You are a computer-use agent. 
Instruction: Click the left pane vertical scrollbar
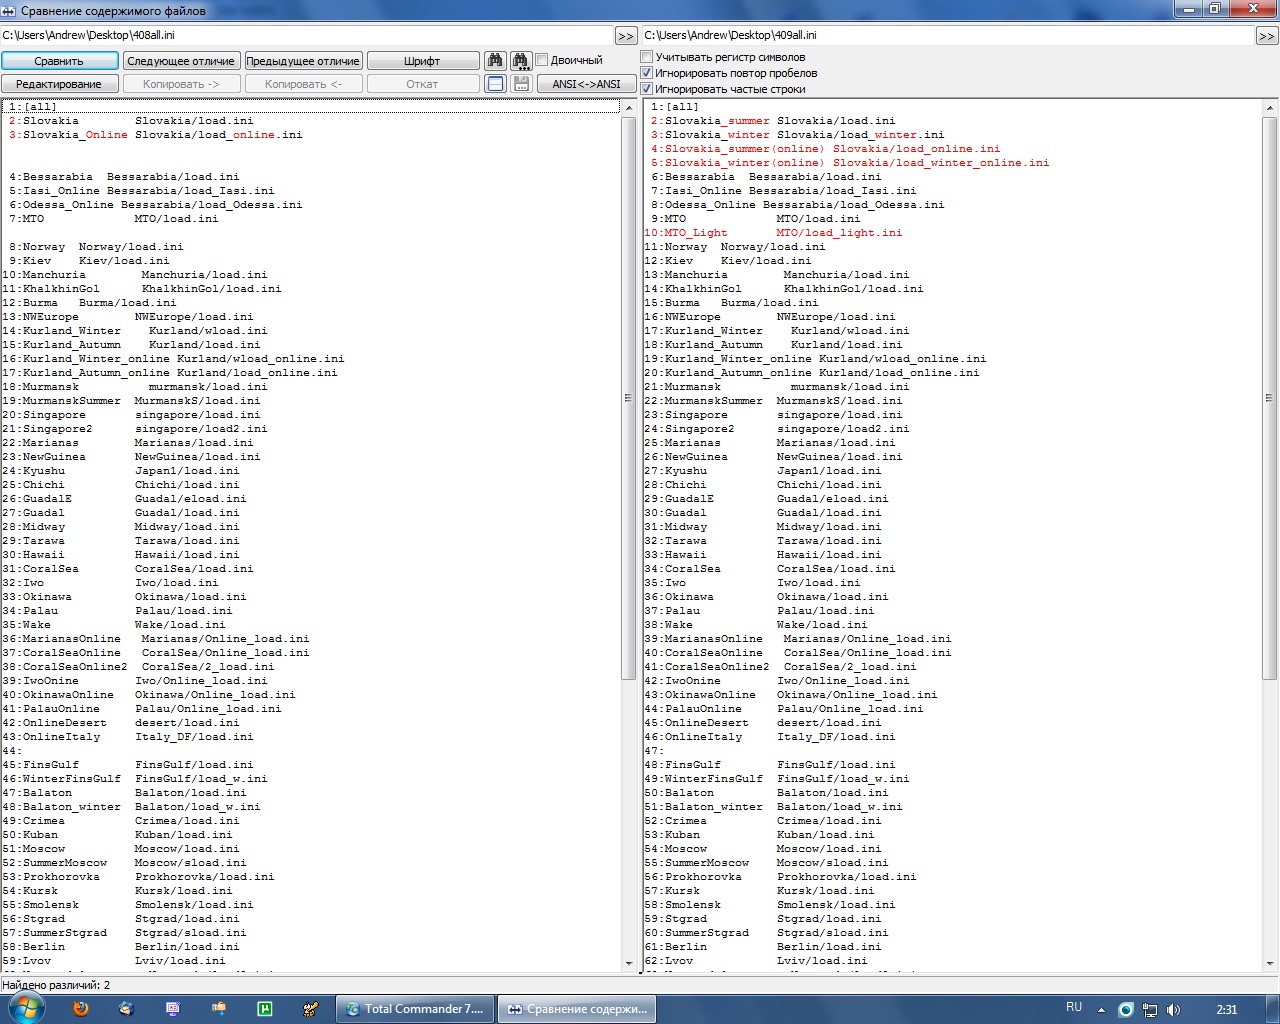(x=628, y=398)
